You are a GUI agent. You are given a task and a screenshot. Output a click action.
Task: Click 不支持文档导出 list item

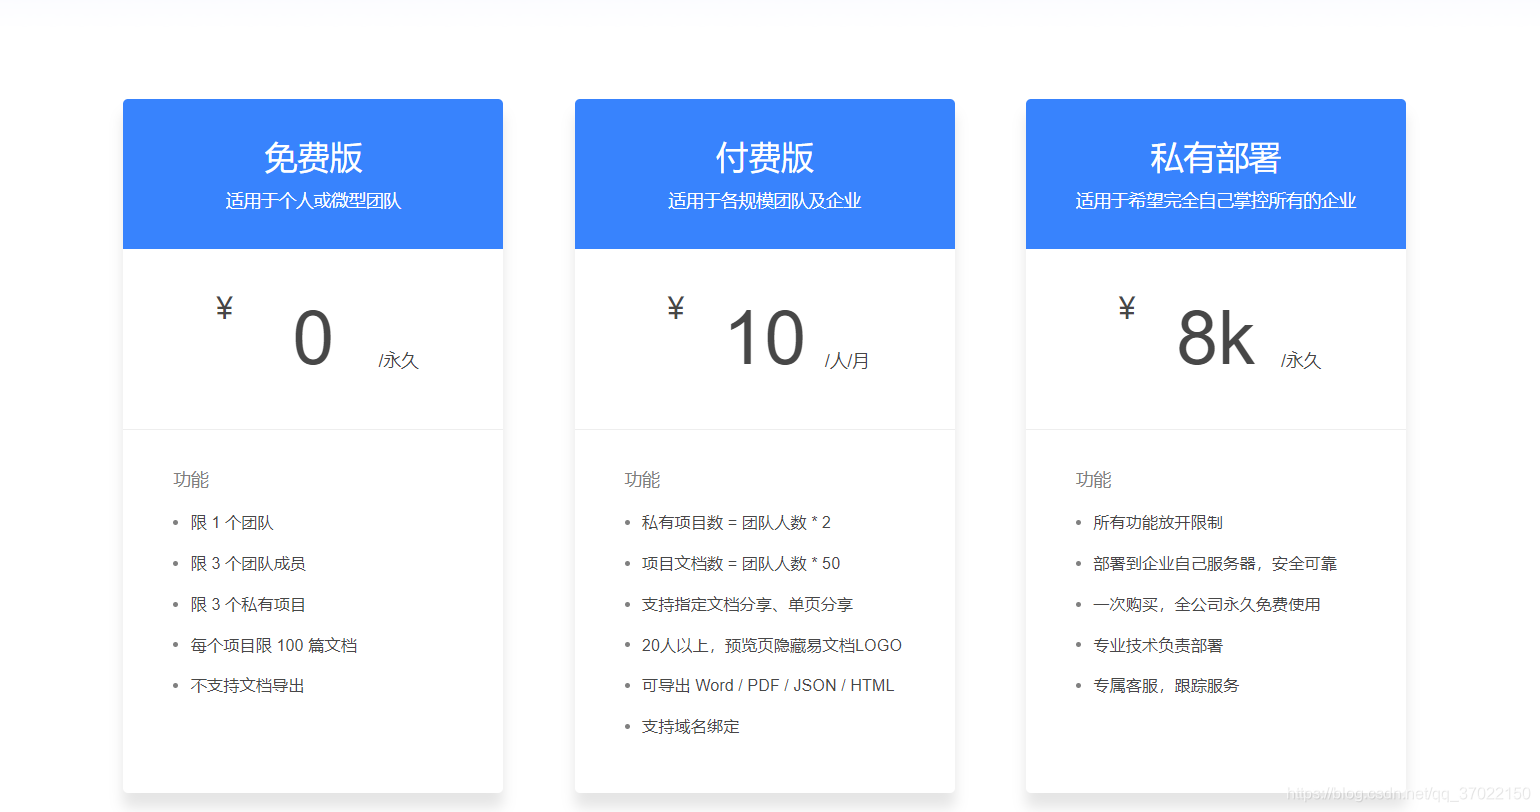[248, 685]
